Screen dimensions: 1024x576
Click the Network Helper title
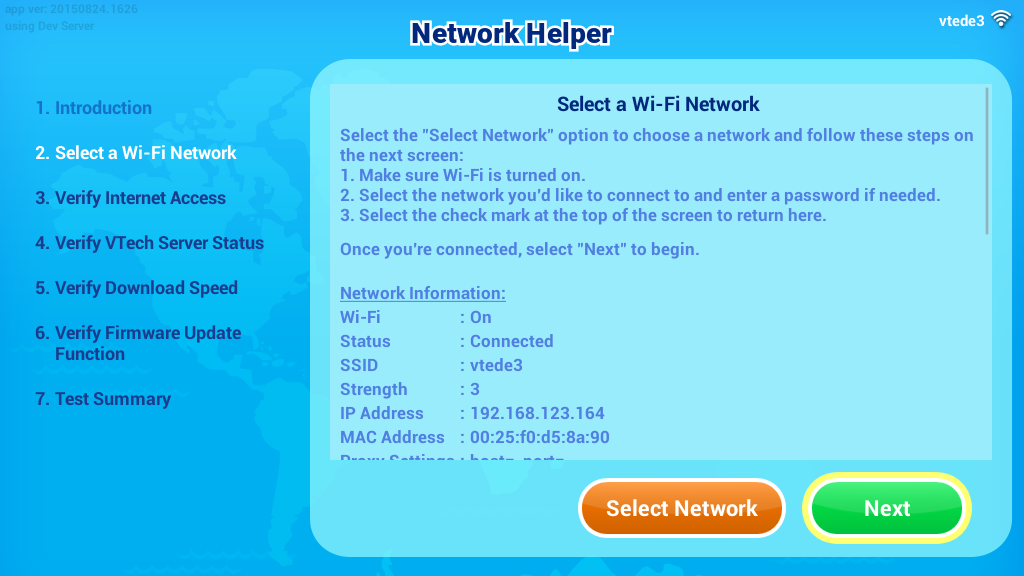tap(511, 33)
